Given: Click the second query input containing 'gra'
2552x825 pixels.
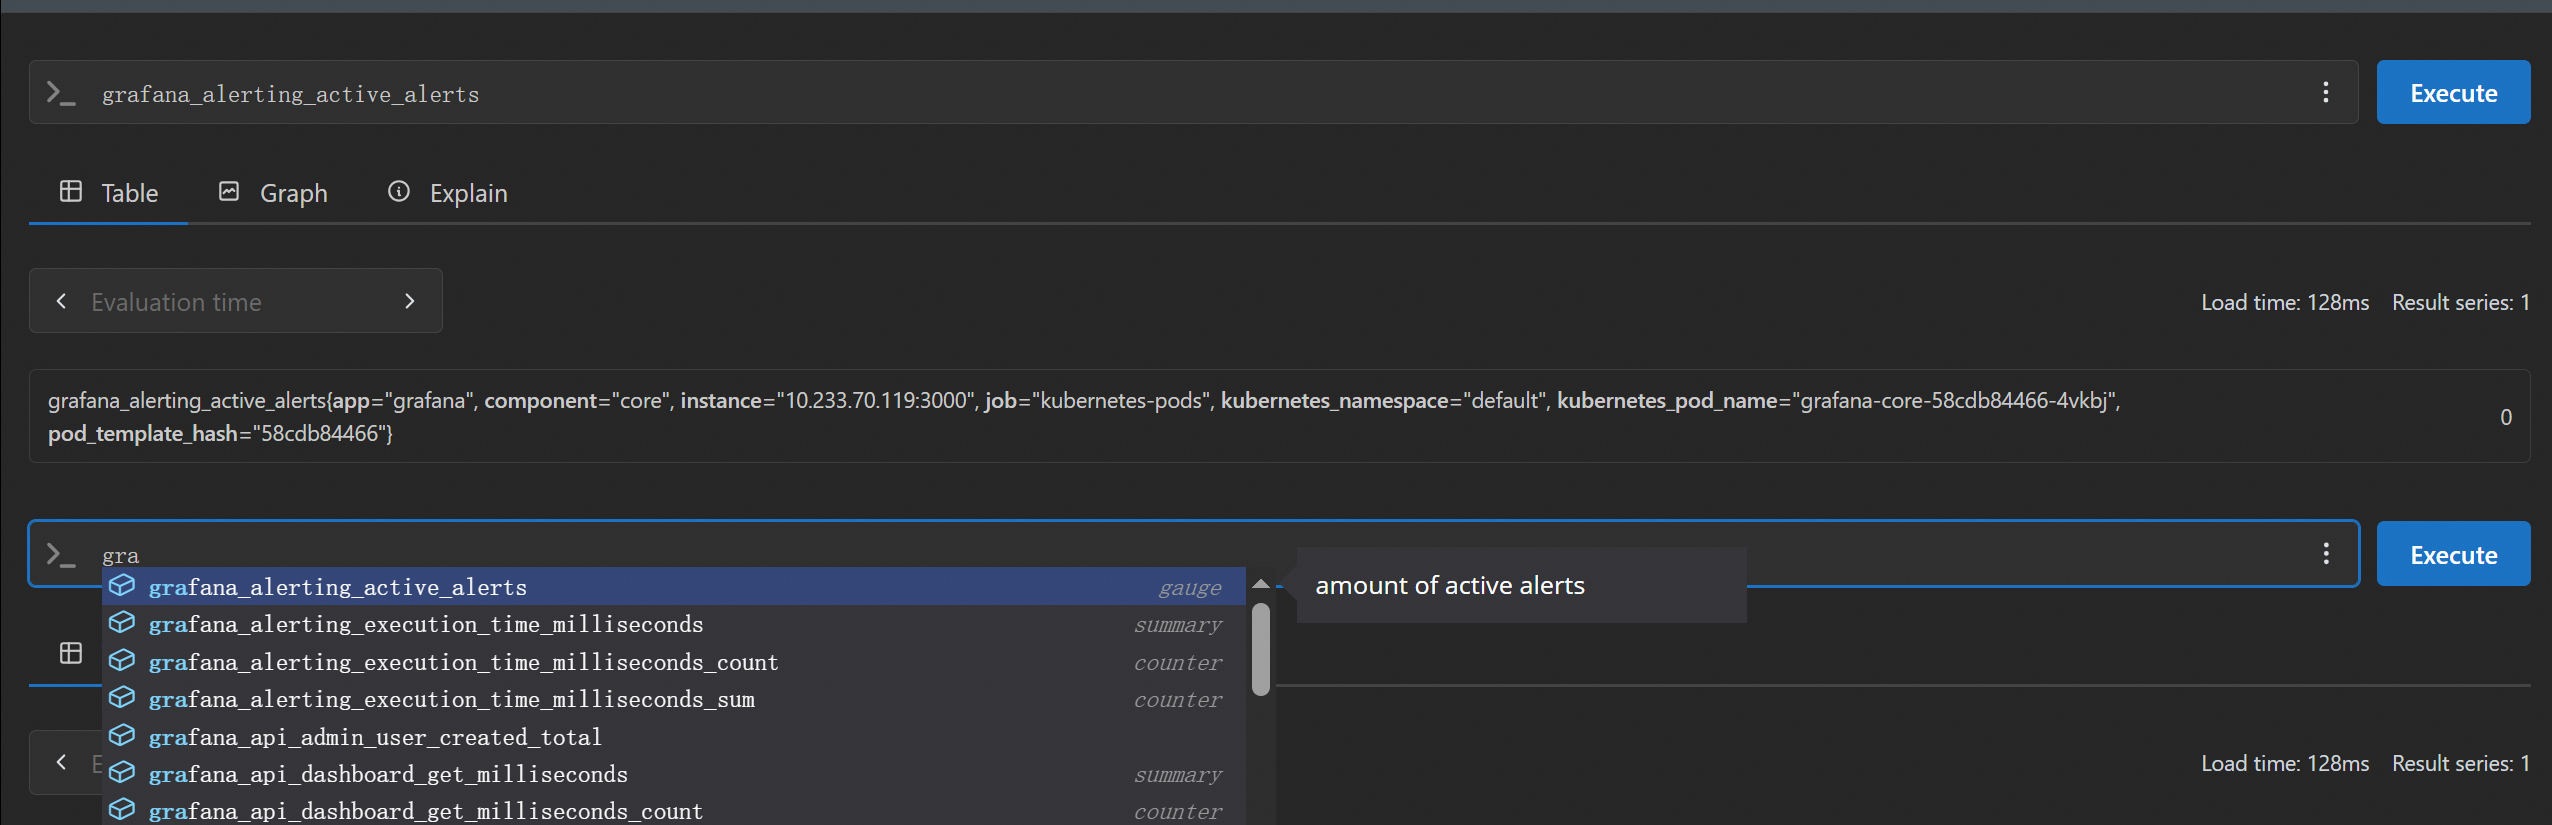Looking at the screenshot, I should point(1194,555).
